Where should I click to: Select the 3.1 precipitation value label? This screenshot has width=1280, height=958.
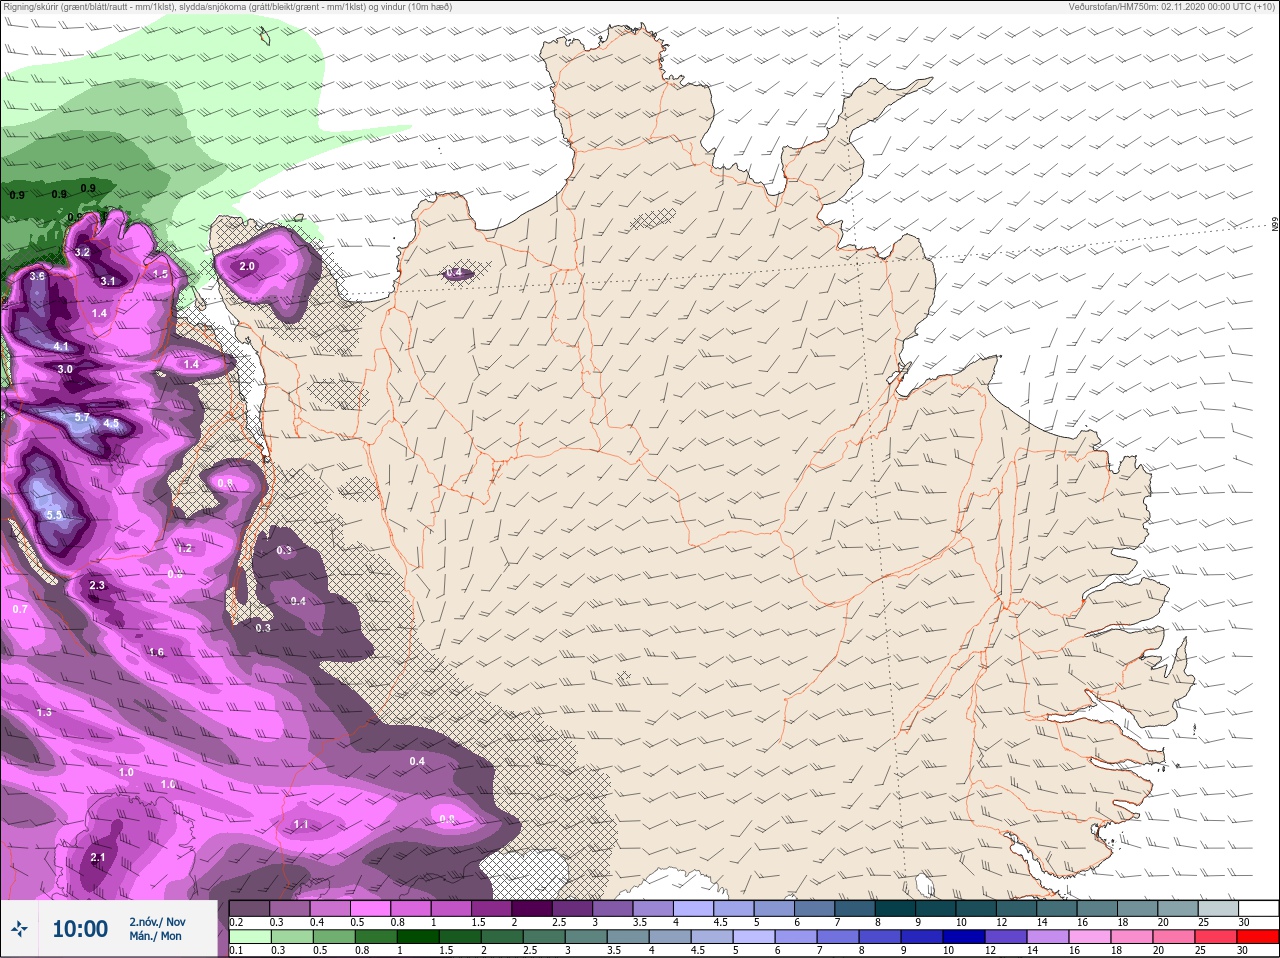click(108, 282)
